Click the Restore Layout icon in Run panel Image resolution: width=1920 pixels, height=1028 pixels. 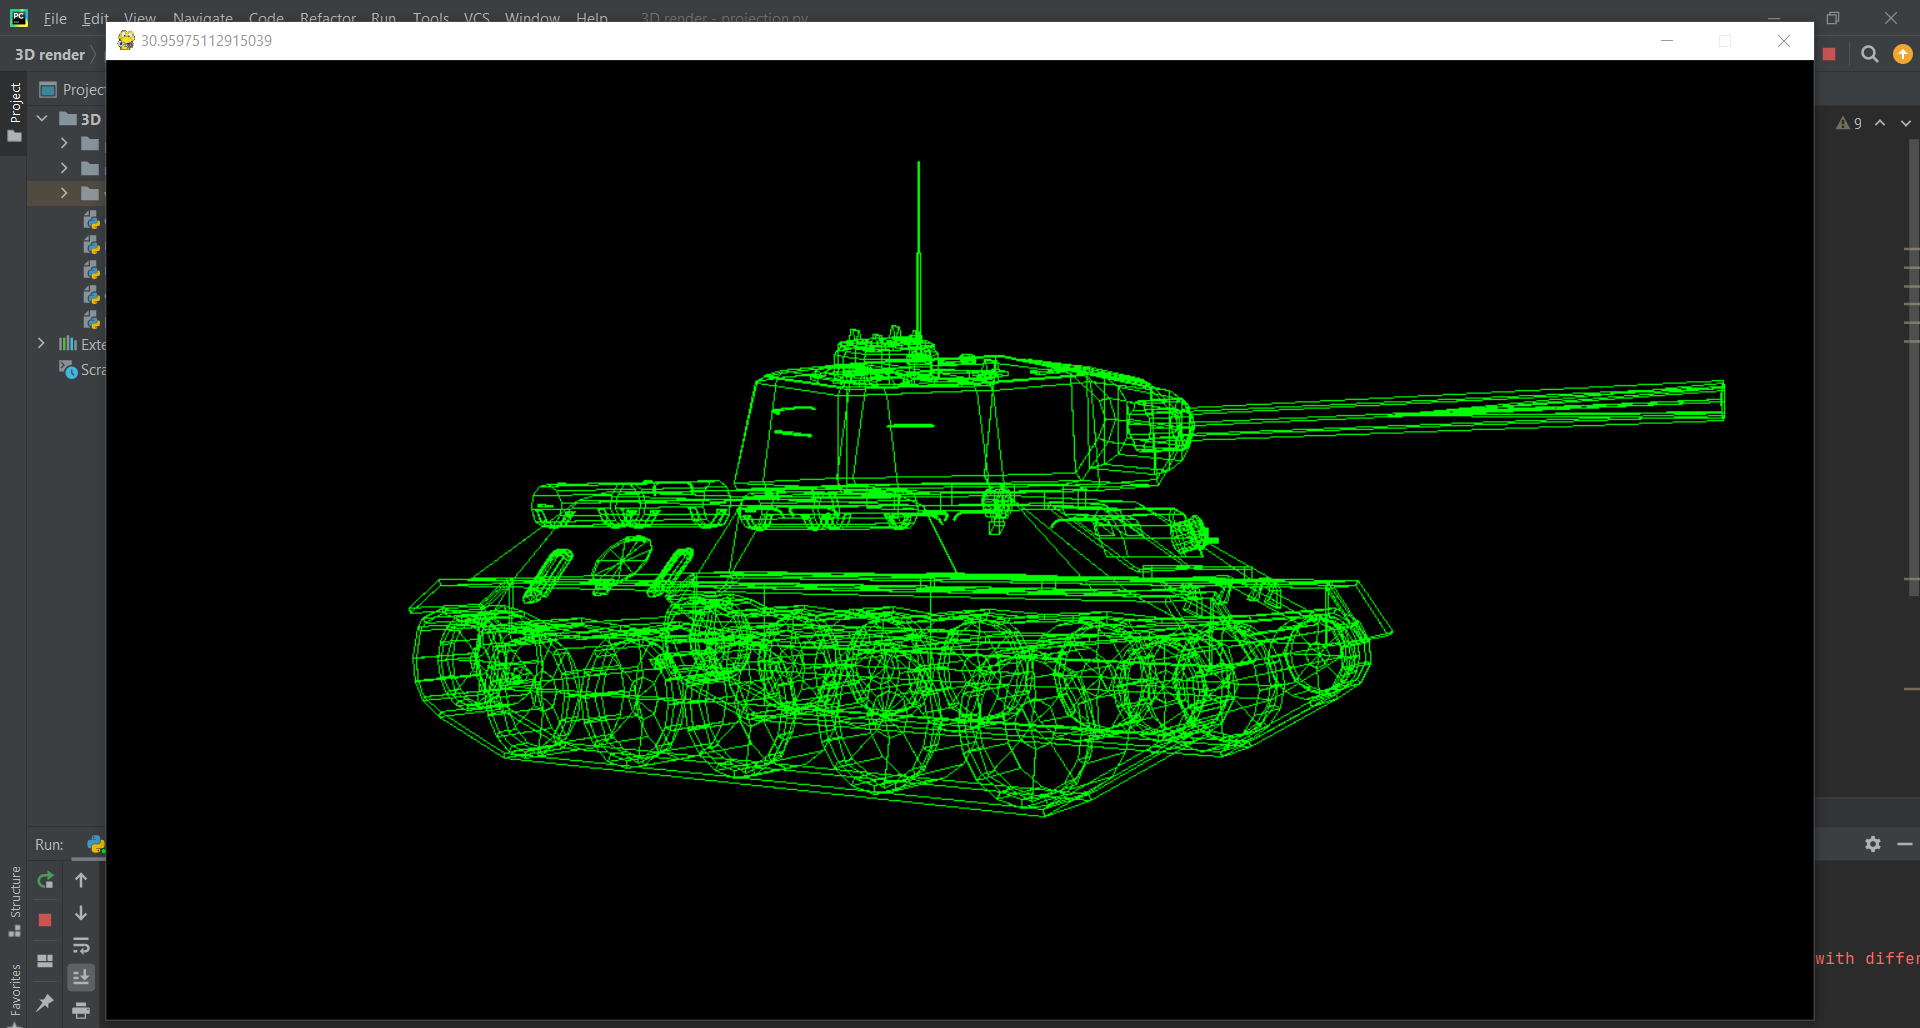click(45, 961)
